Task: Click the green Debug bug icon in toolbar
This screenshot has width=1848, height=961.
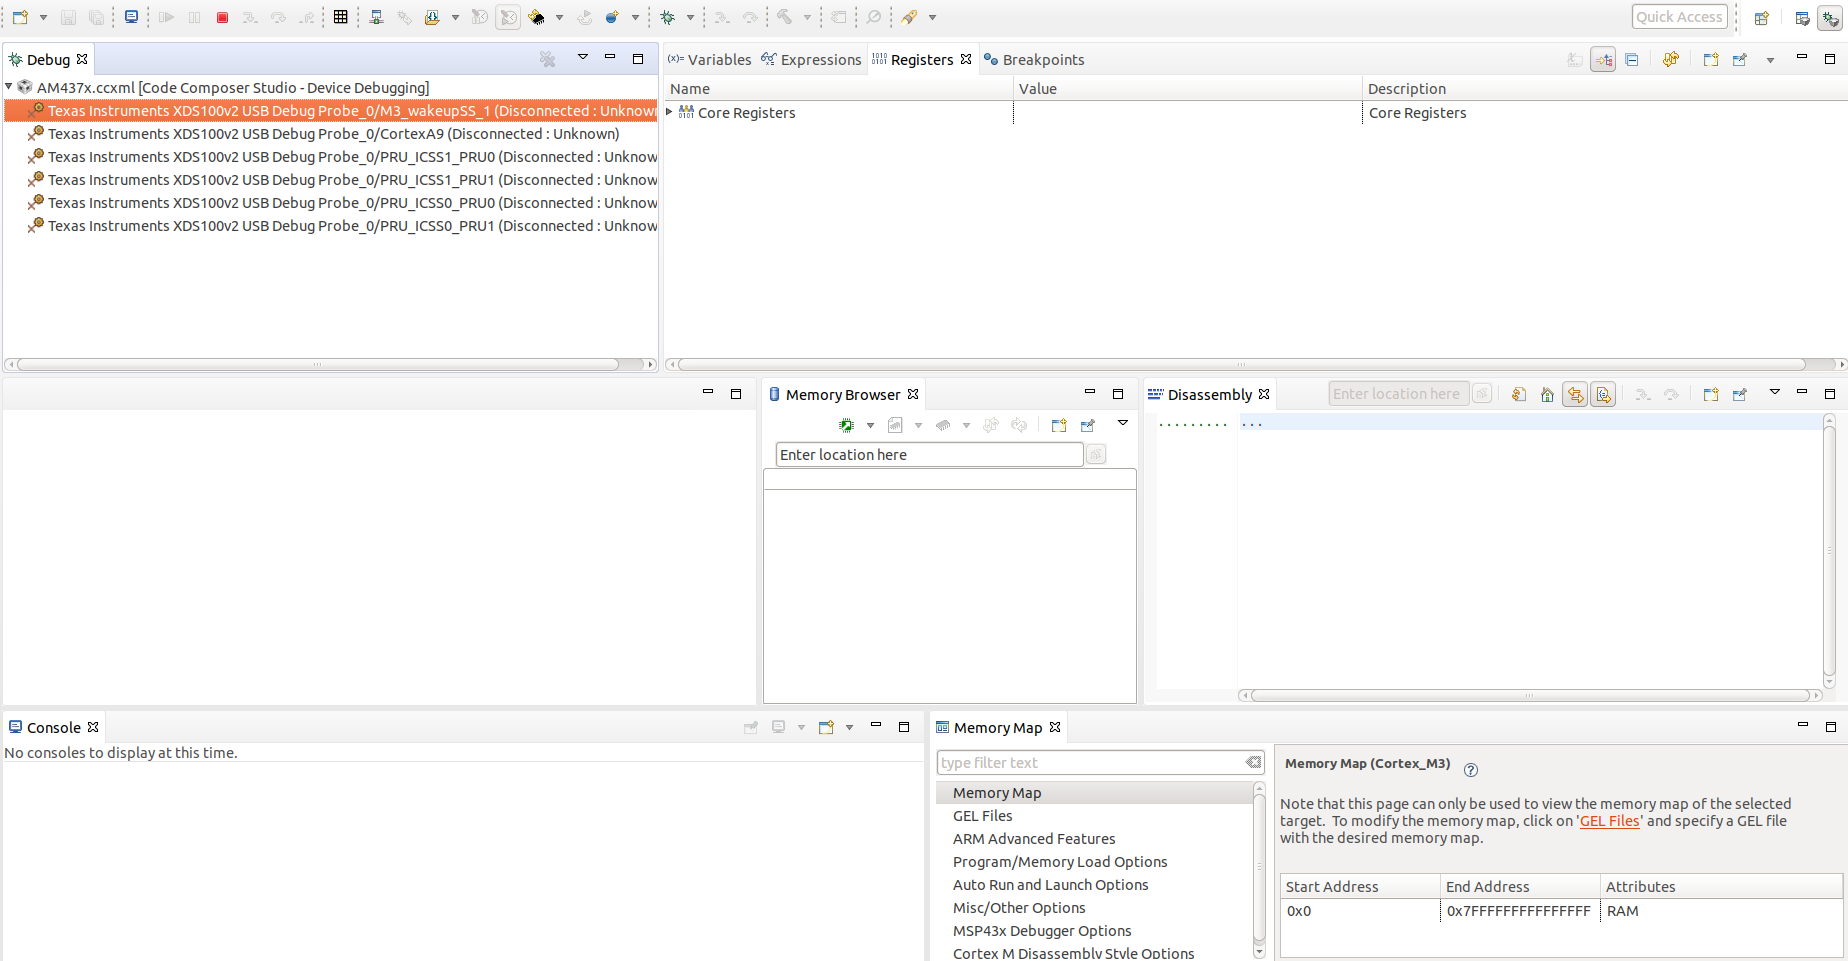Action: (x=668, y=17)
